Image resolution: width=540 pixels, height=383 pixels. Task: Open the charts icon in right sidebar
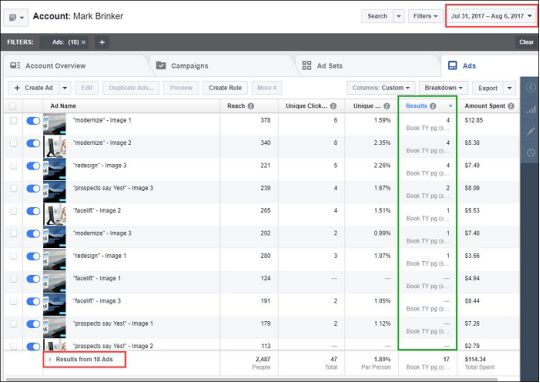[x=531, y=110]
